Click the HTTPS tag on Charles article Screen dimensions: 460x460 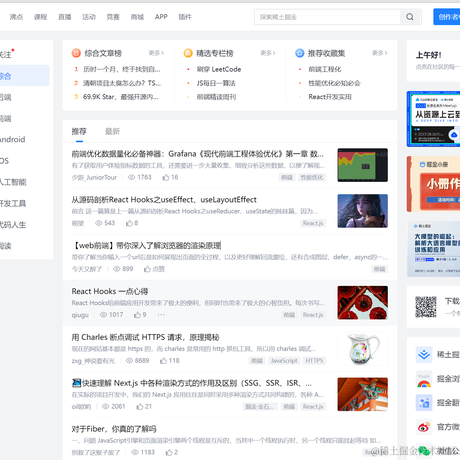314,361
